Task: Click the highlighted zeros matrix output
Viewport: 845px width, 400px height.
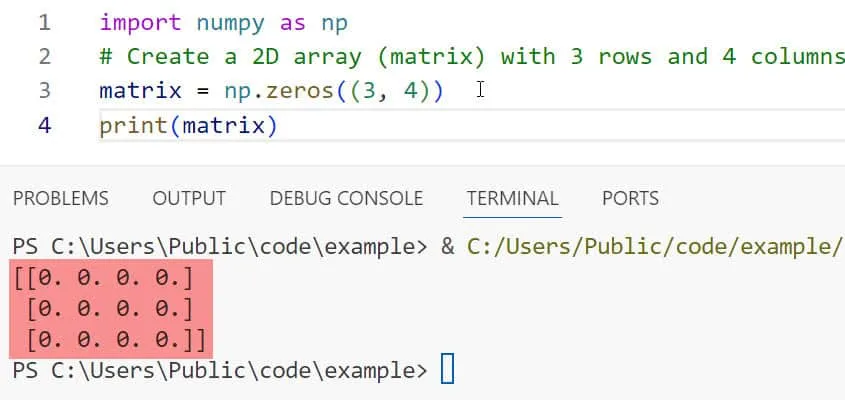Action: coord(110,306)
